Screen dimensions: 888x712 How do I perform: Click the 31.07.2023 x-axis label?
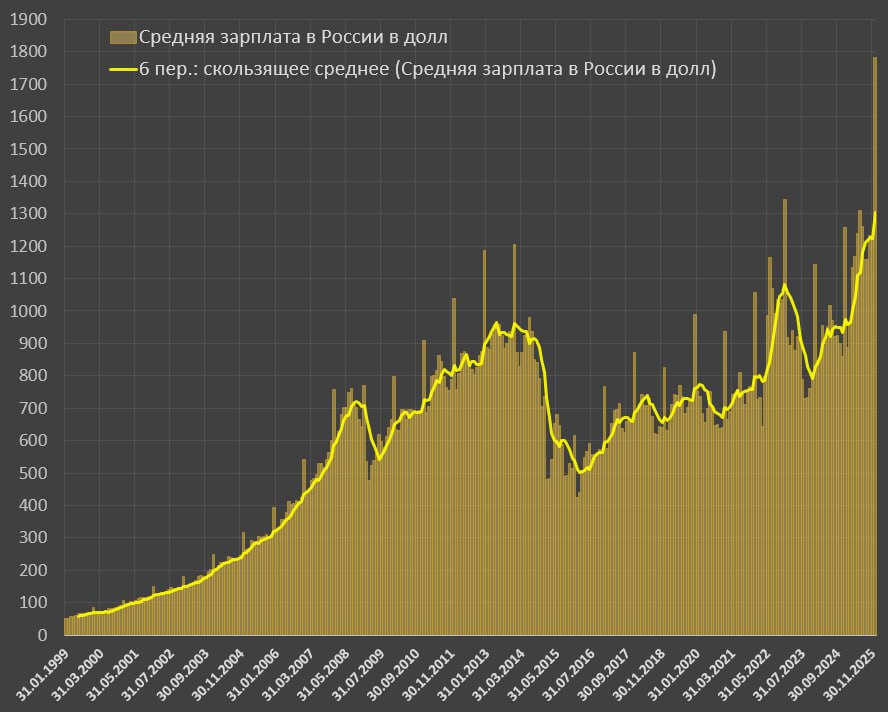tap(785, 674)
